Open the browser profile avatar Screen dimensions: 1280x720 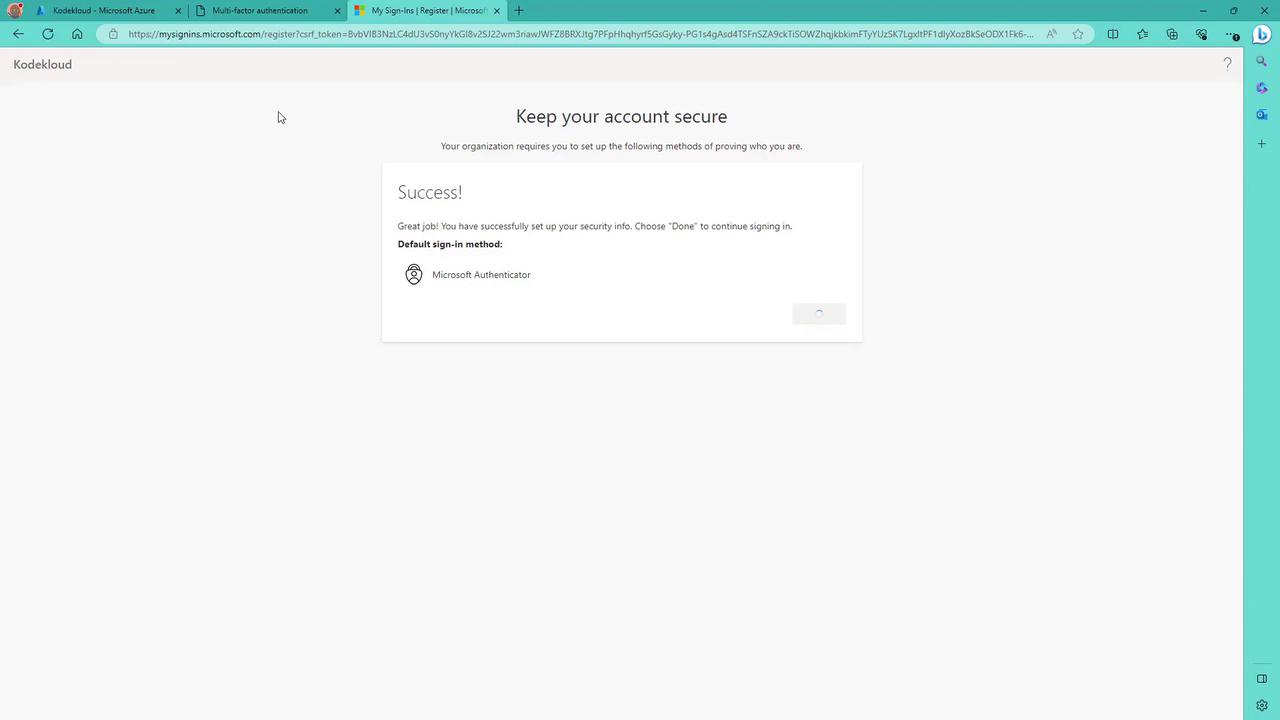[14, 10]
